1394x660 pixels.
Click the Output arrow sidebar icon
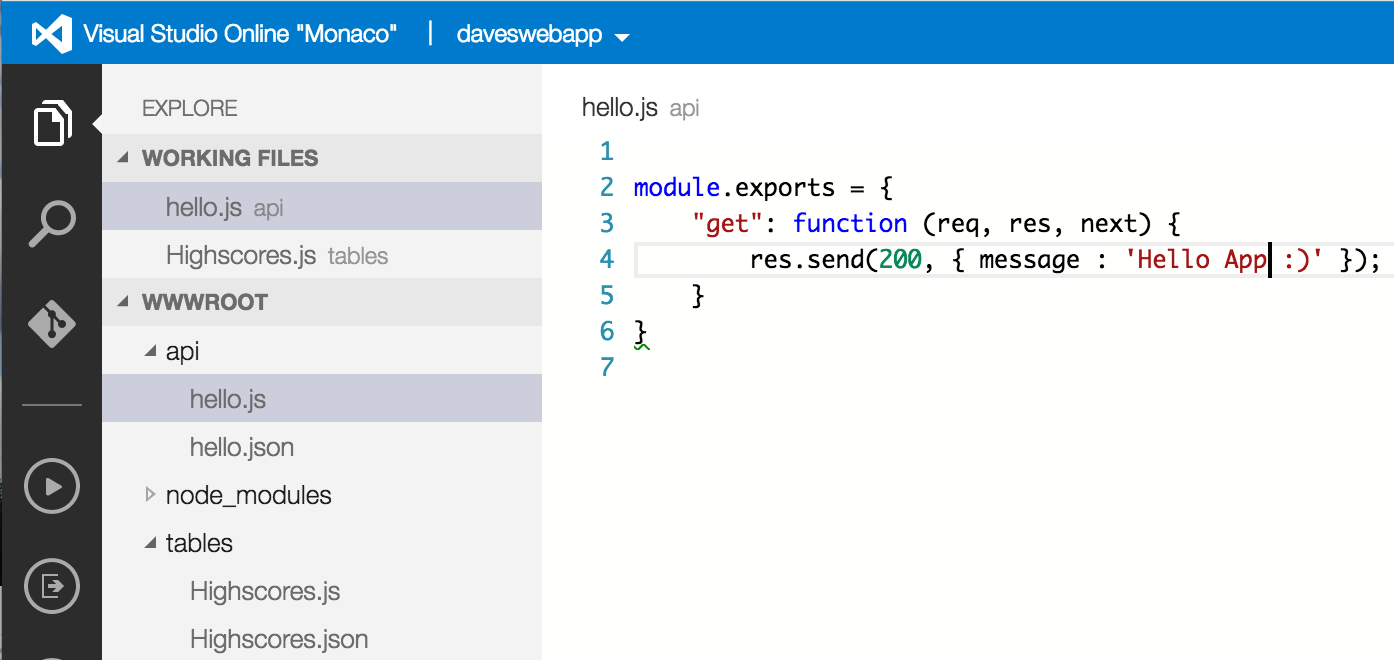52,585
